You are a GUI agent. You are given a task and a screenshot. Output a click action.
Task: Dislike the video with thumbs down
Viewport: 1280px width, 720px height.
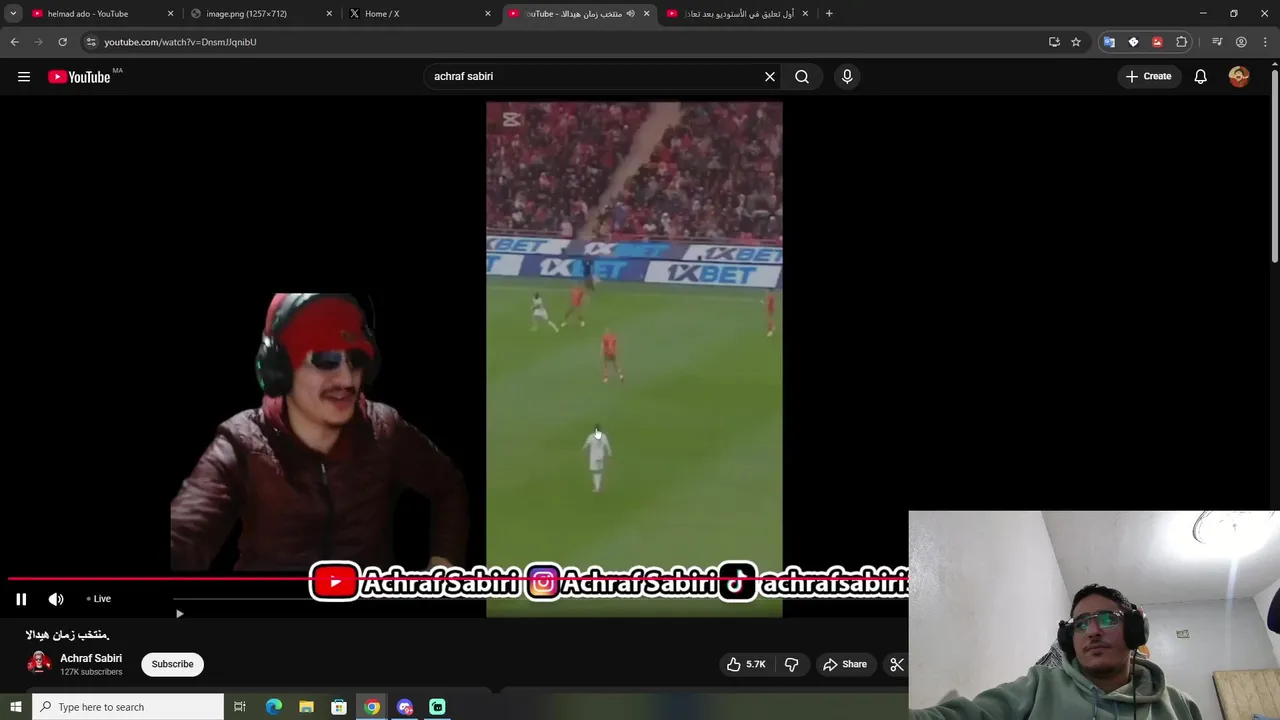pyautogui.click(x=791, y=664)
